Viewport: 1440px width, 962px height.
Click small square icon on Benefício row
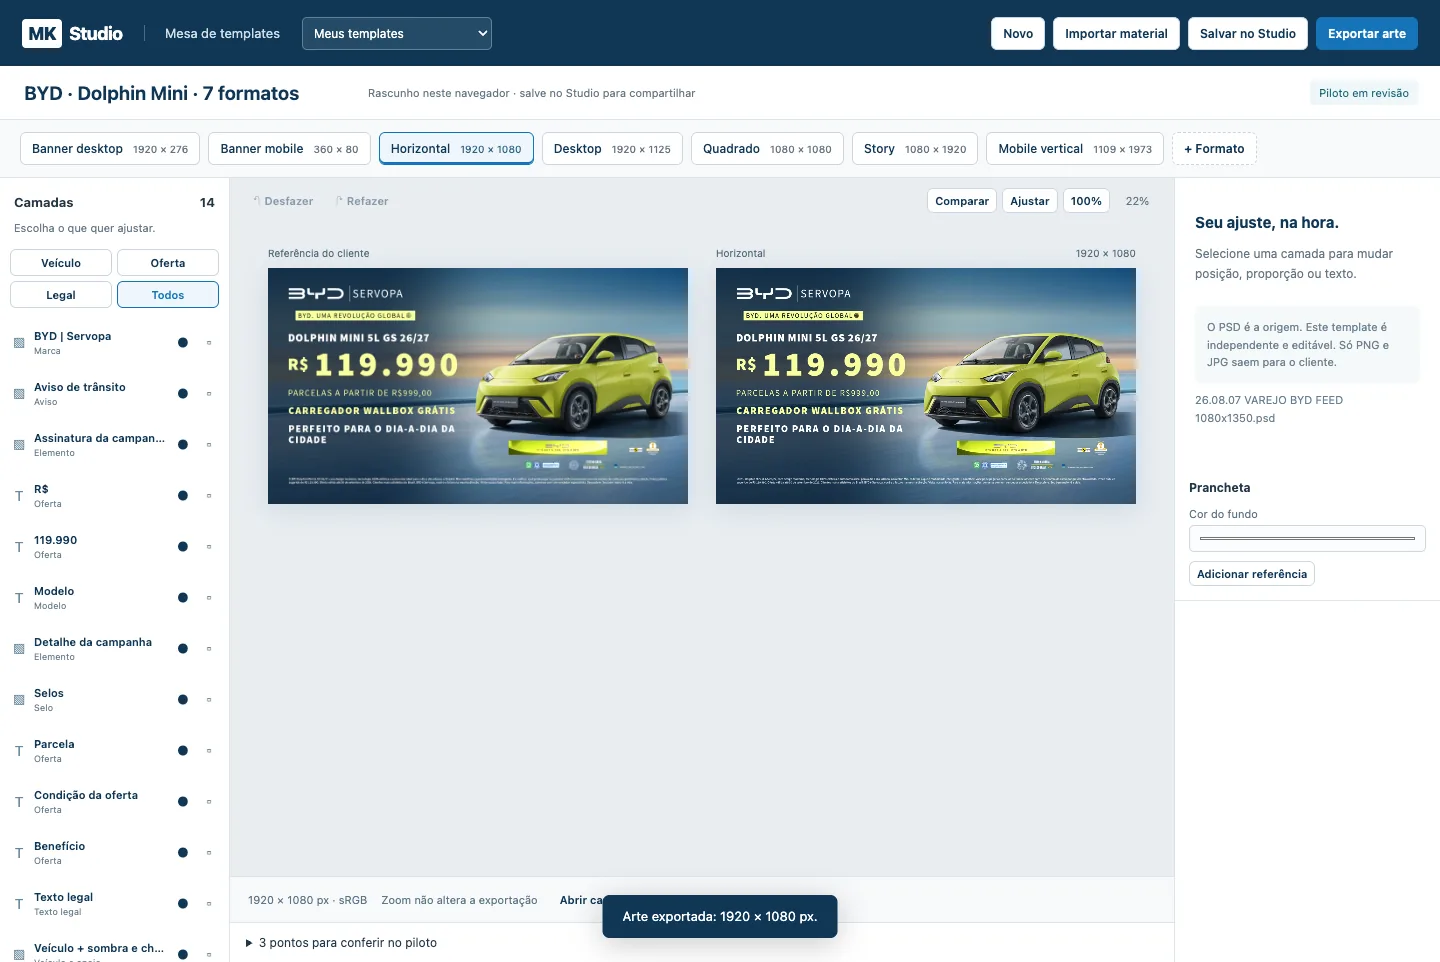(209, 853)
